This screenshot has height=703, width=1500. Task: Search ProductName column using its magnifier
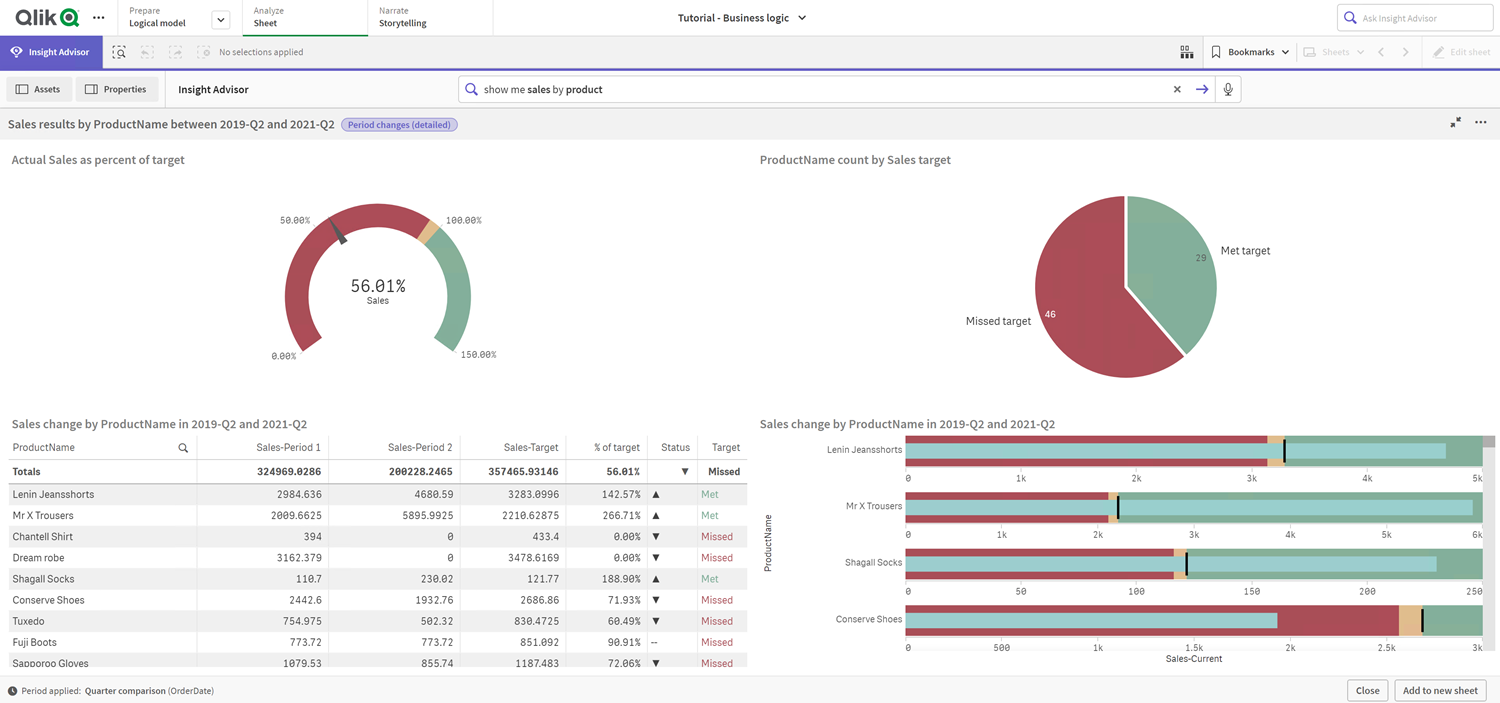coord(183,448)
